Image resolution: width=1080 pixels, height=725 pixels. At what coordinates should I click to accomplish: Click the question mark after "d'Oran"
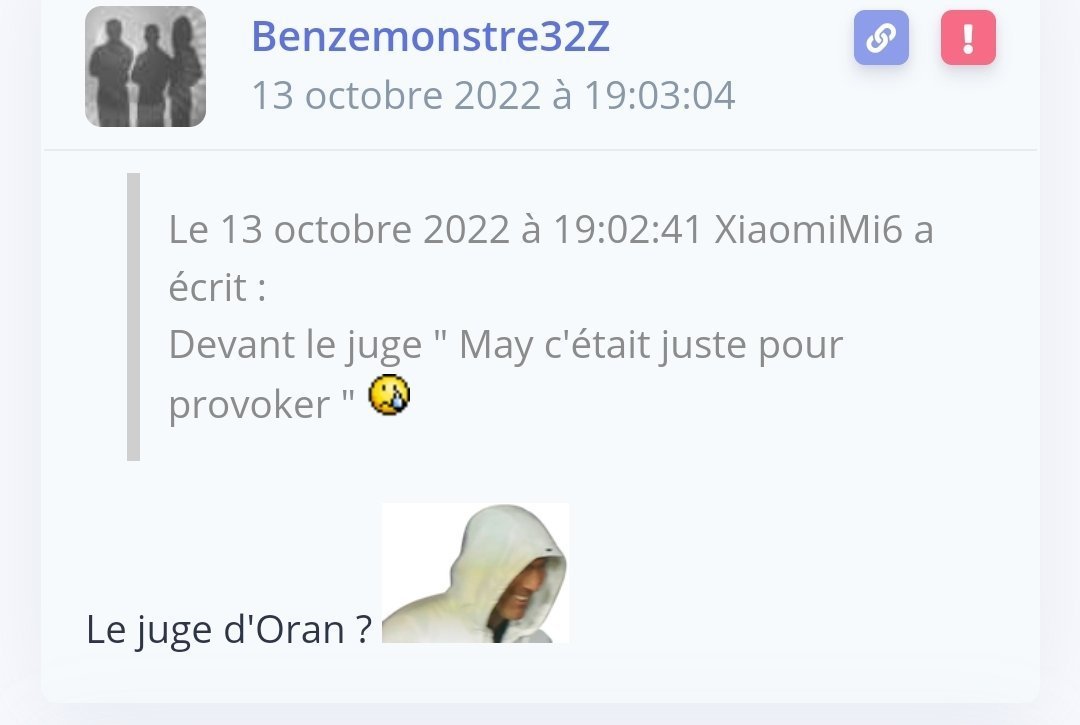(x=364, y=629)
